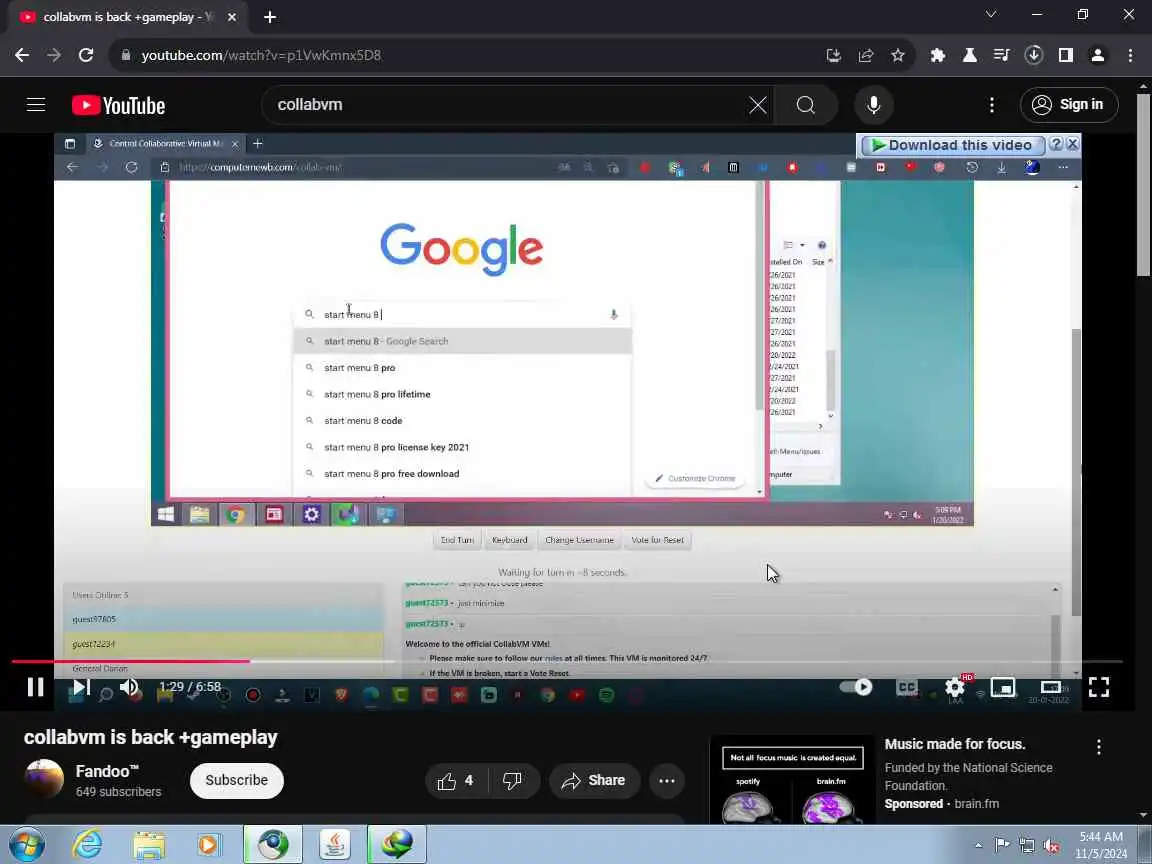Open Windows Explorer folder on taskbar

click(x=149, y=844)
